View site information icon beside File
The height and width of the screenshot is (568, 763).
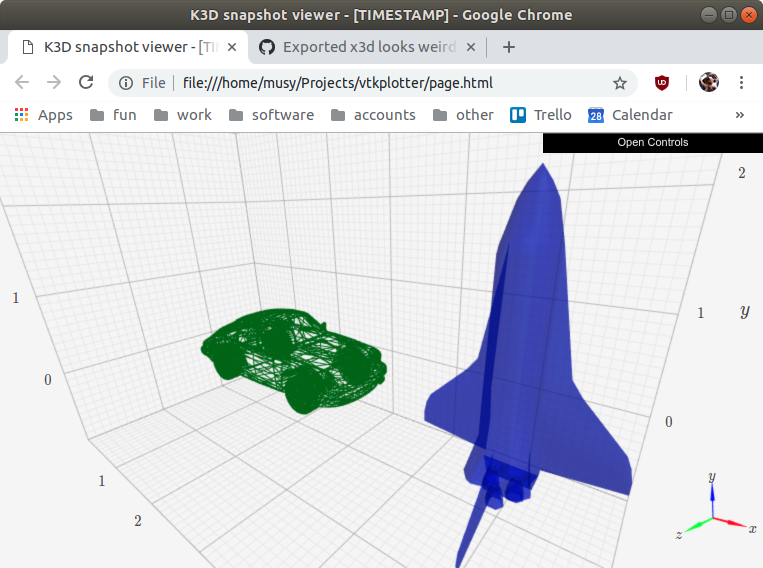pyautogui.click(x=126, y=83)
